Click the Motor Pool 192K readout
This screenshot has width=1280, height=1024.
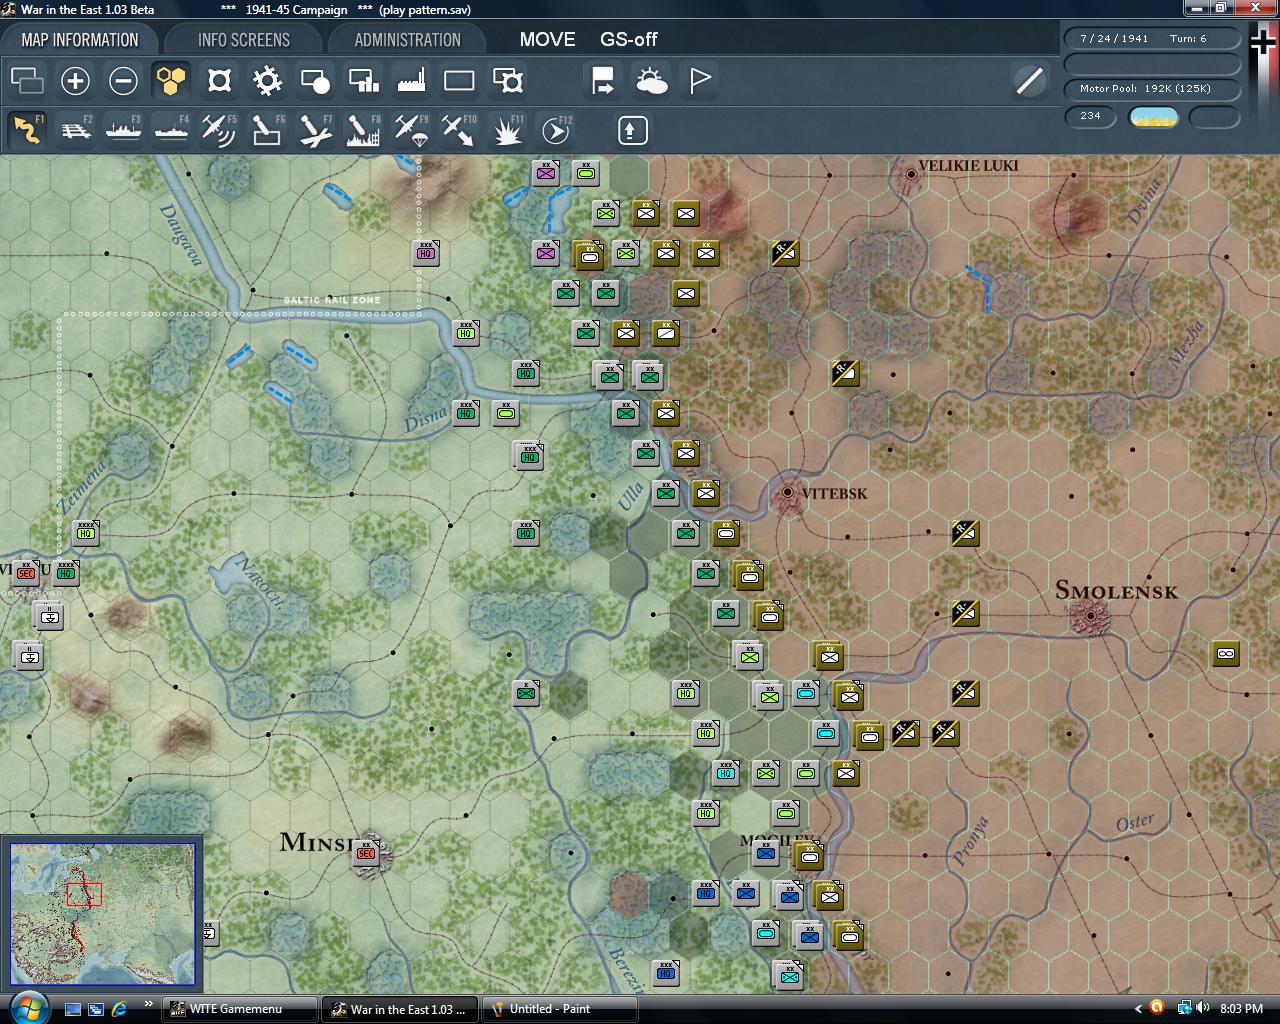(1153, 89)
